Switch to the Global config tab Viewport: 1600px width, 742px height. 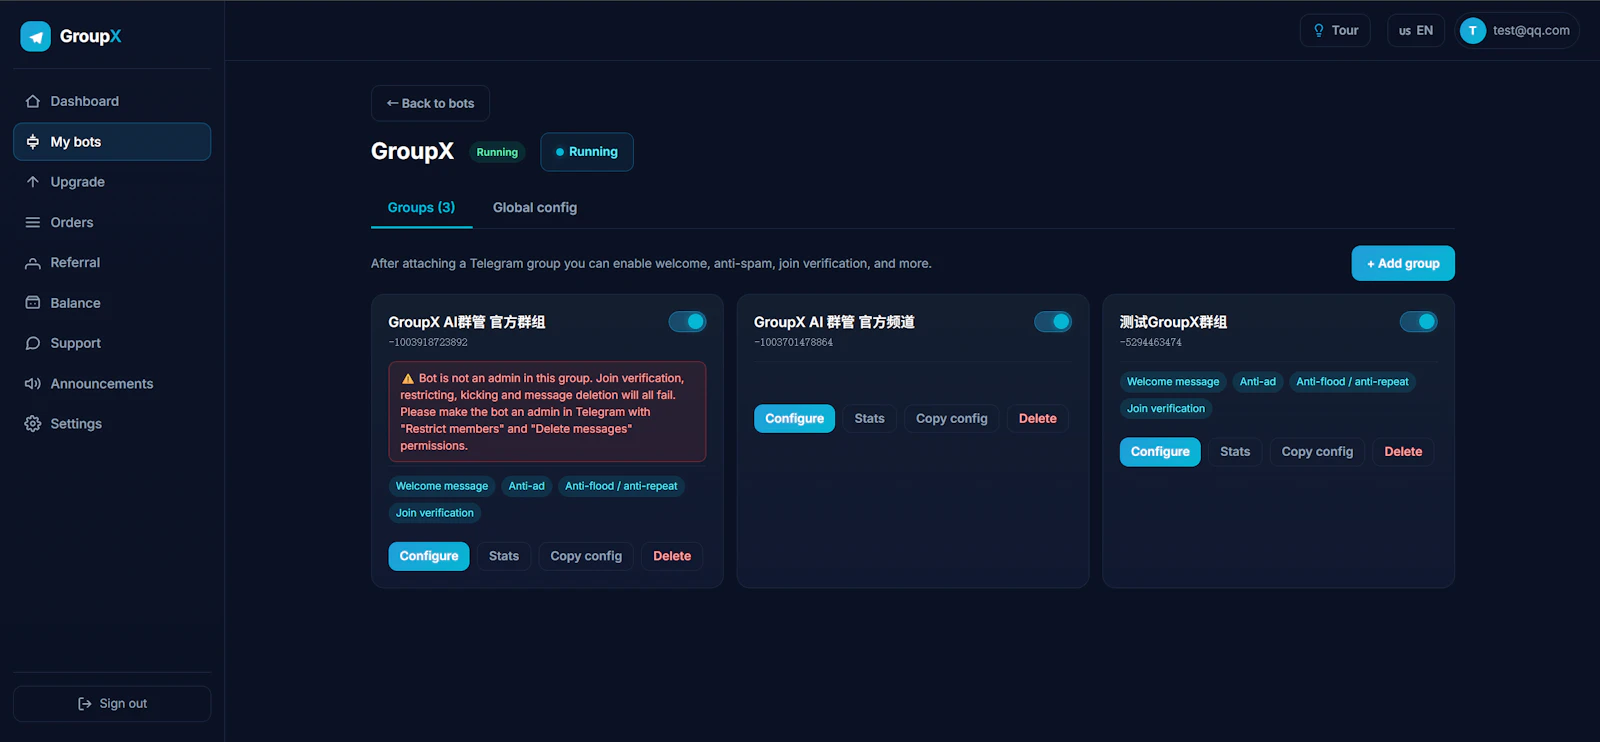coord(535,208)
